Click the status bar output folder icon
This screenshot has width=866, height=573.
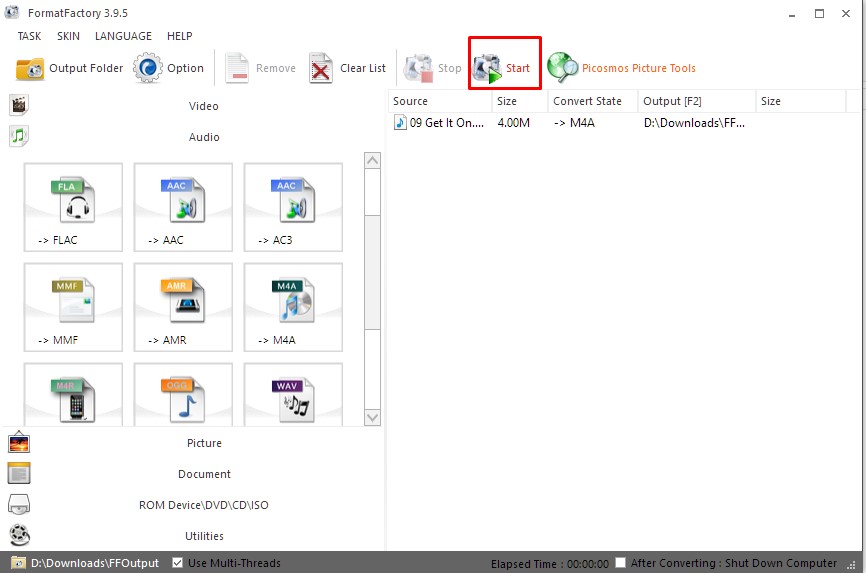tap(19, 563)
